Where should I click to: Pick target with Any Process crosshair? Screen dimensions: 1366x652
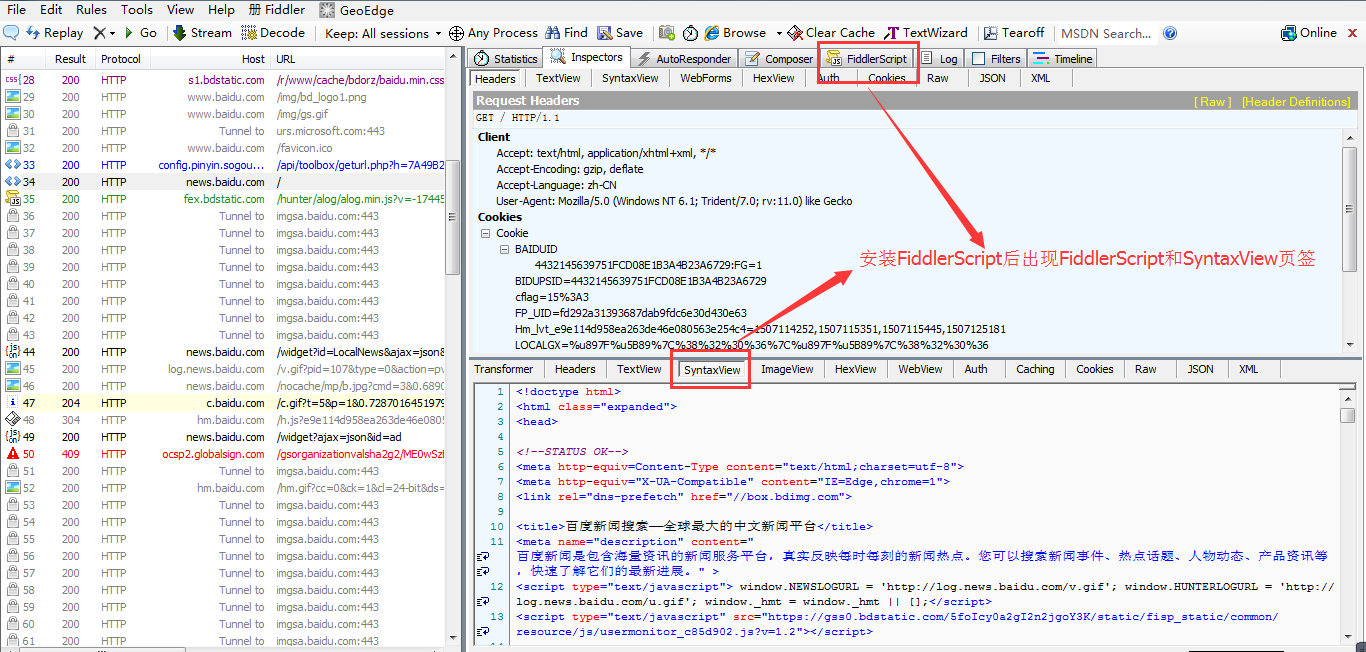coord(493,33)
